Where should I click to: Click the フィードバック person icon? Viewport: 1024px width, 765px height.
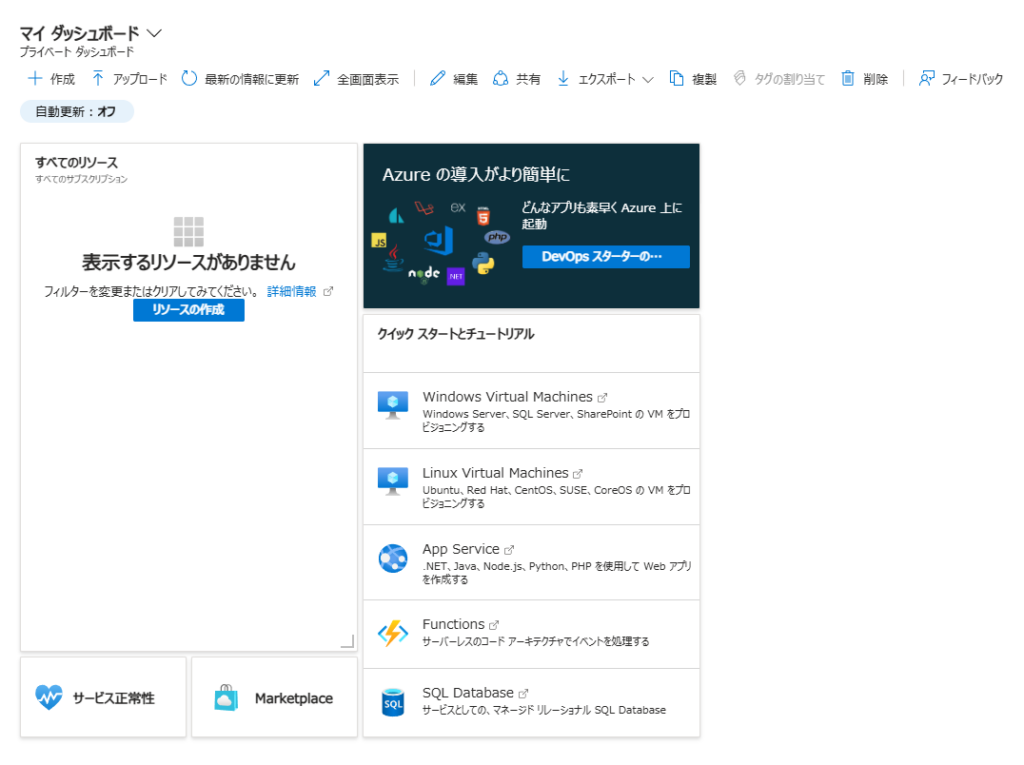coord(927,78)
